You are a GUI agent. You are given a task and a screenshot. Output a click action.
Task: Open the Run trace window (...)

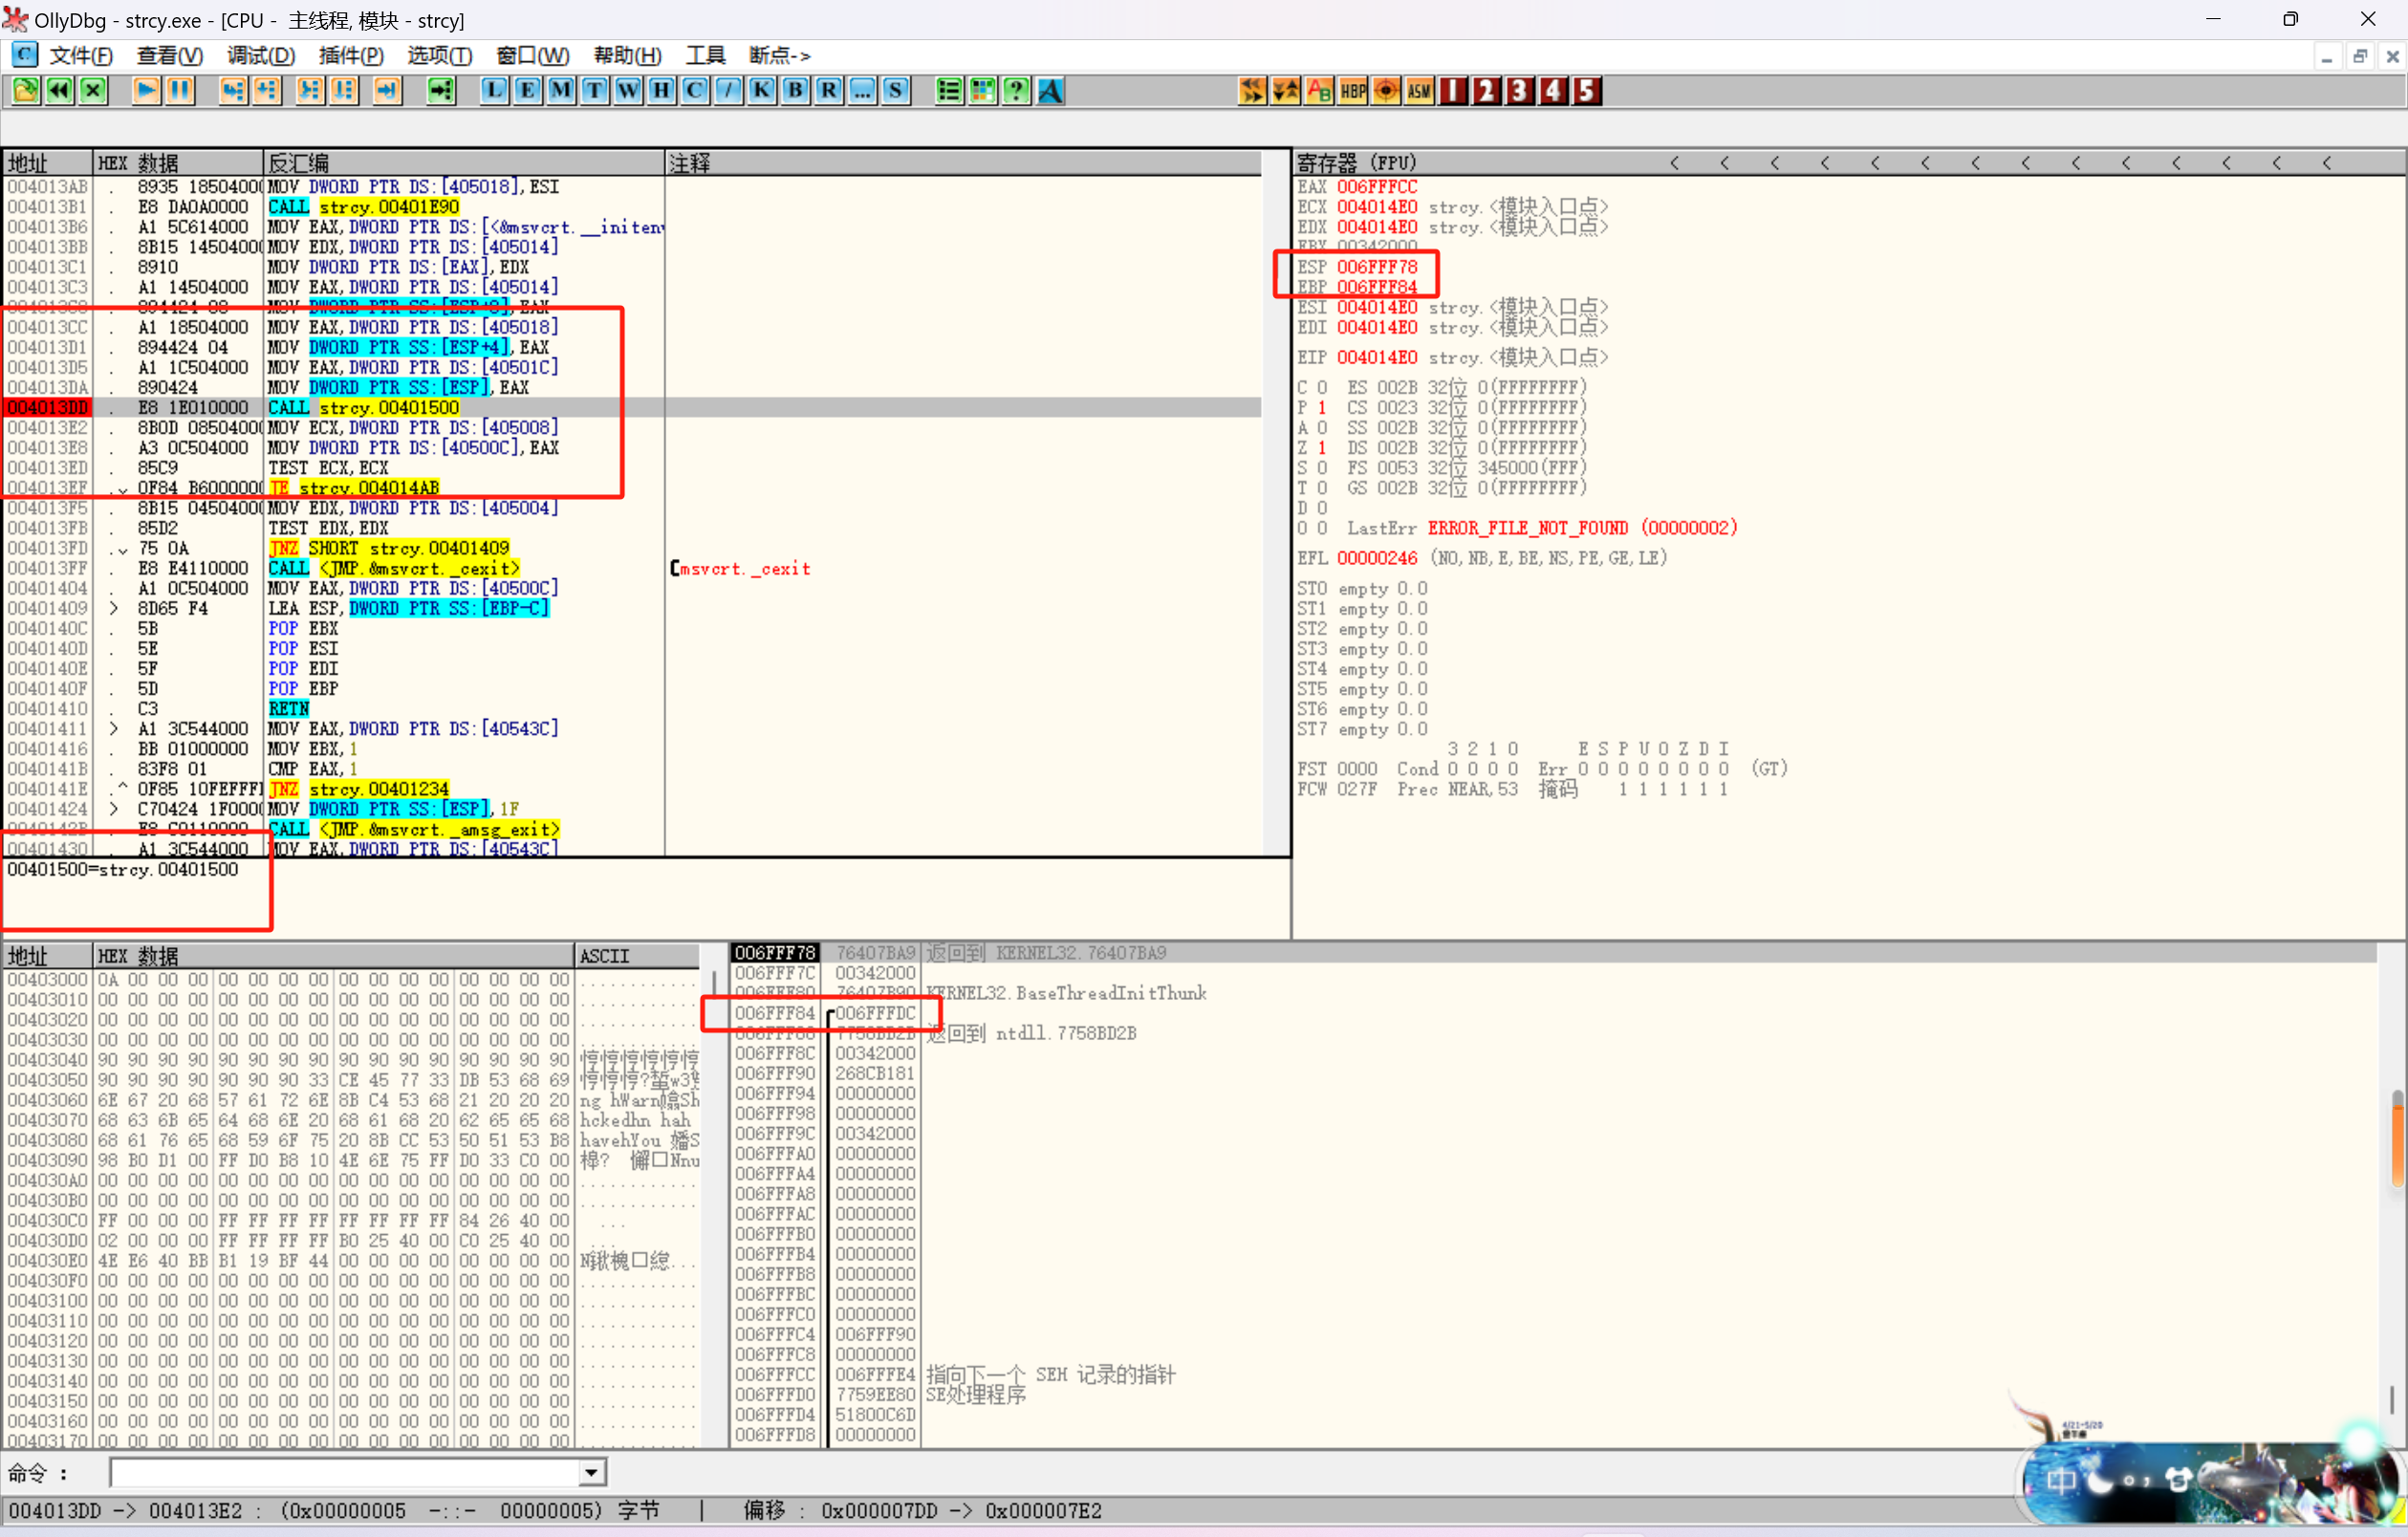click(862, 91)
